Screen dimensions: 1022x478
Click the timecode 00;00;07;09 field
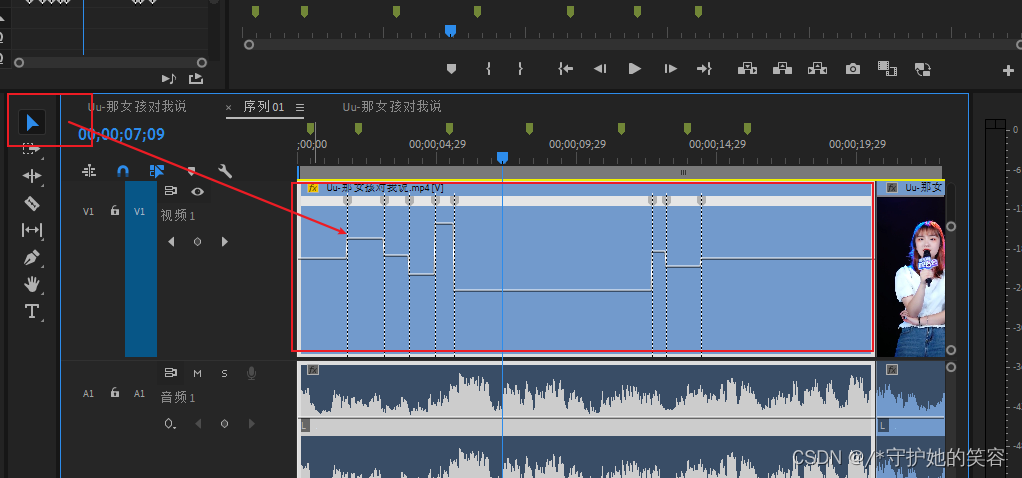[121, 134]
